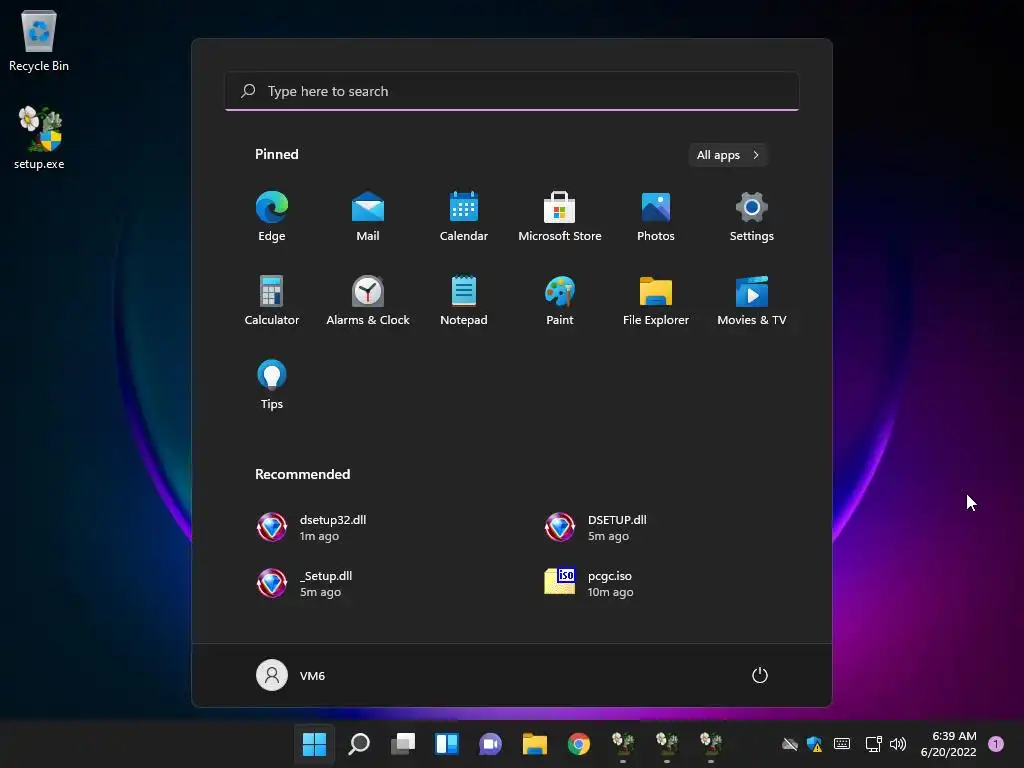
Task: Open the Tips app
Action: coord(272,385)
